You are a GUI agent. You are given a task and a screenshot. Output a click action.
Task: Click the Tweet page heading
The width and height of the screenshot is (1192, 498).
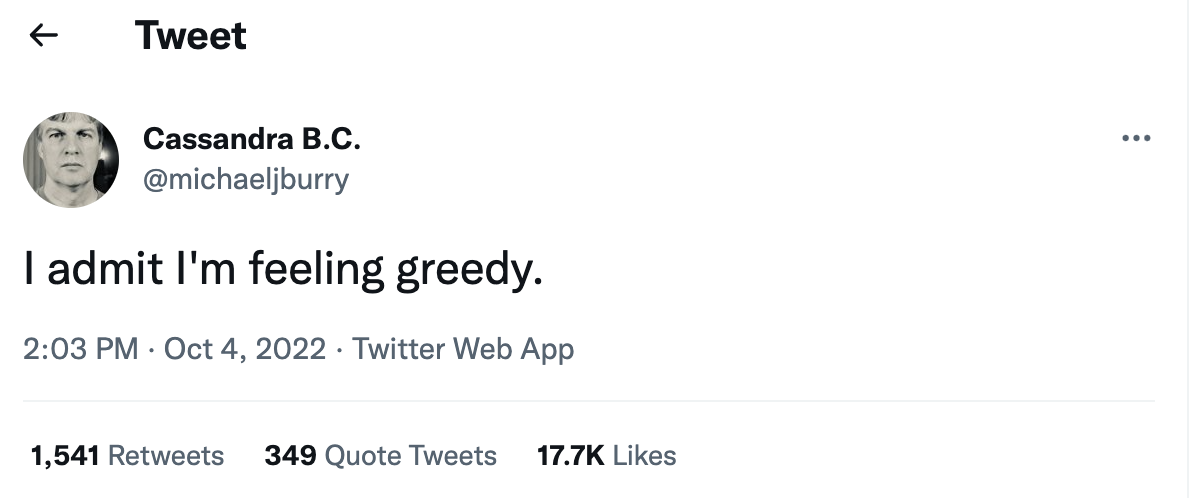pos(190,36)
